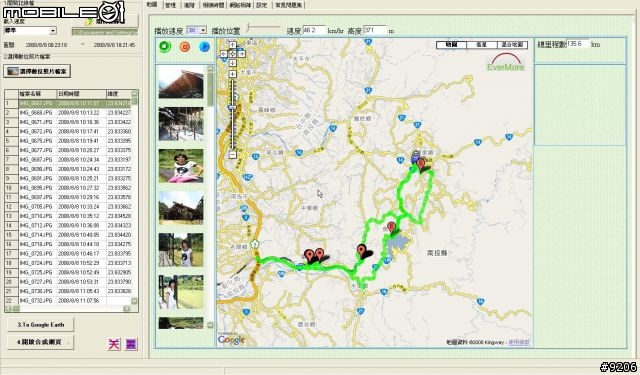Click the 速度 km/hr value field

coord(314,30)
